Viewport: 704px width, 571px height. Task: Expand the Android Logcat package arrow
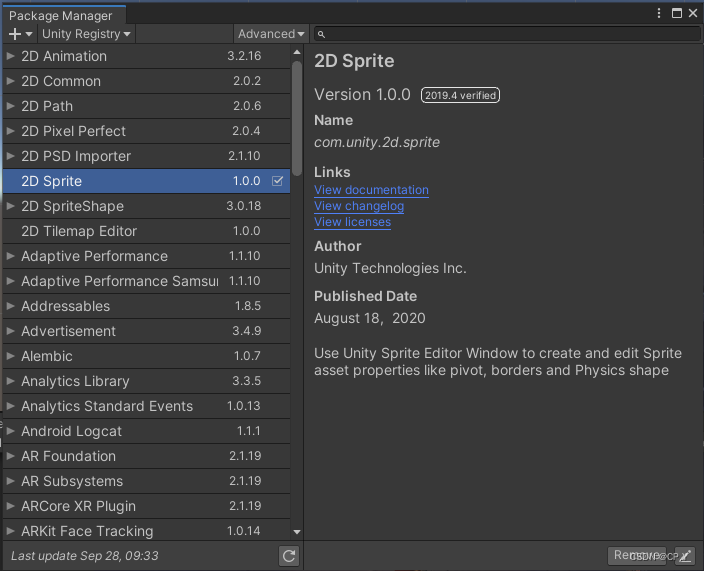click(x=10, y=431)
